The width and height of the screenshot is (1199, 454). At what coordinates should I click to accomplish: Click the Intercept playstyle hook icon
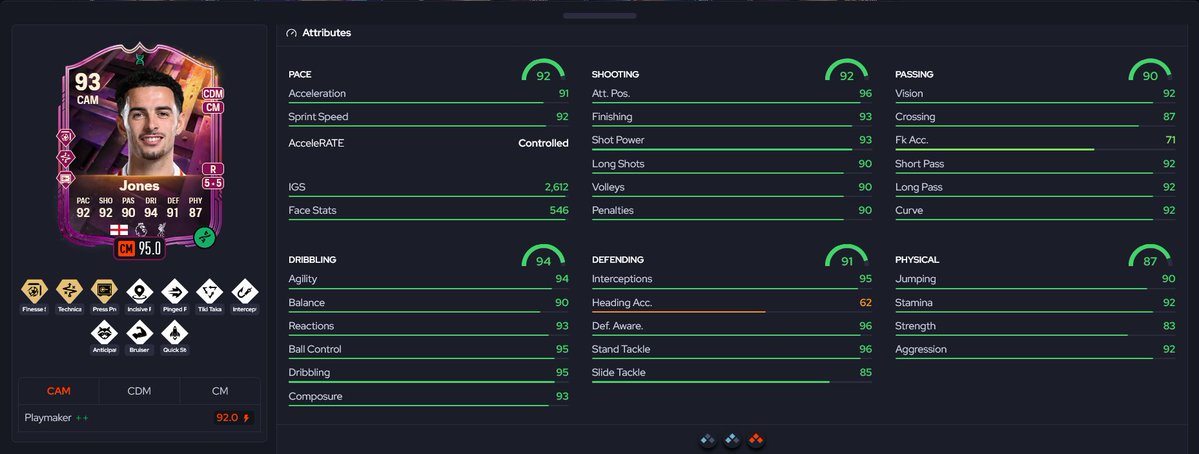point(245,291)
